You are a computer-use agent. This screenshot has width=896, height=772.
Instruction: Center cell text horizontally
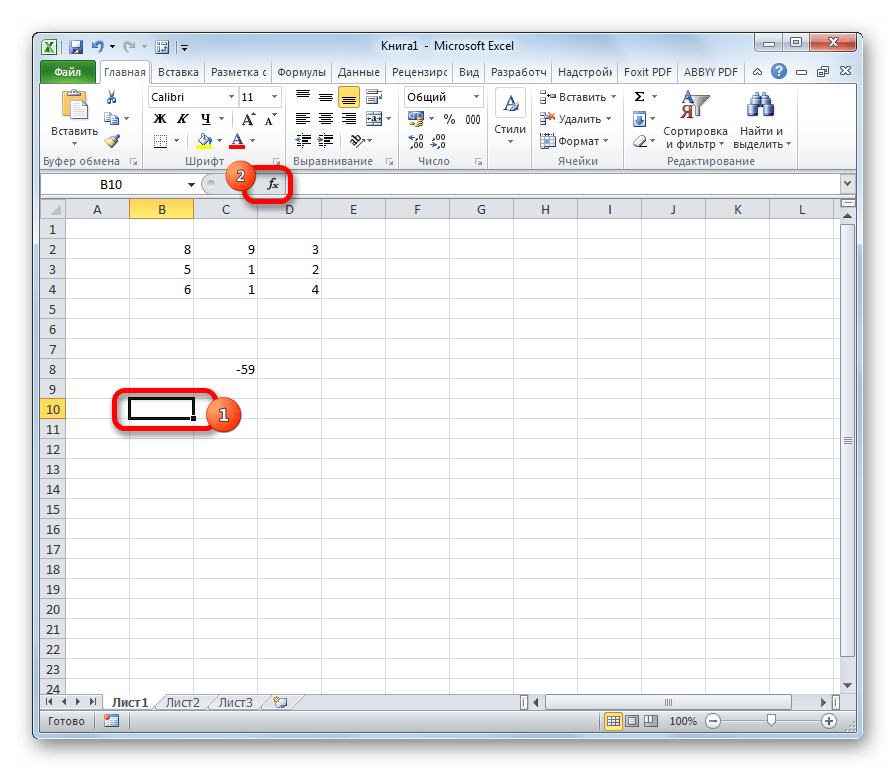click(326, 119)
